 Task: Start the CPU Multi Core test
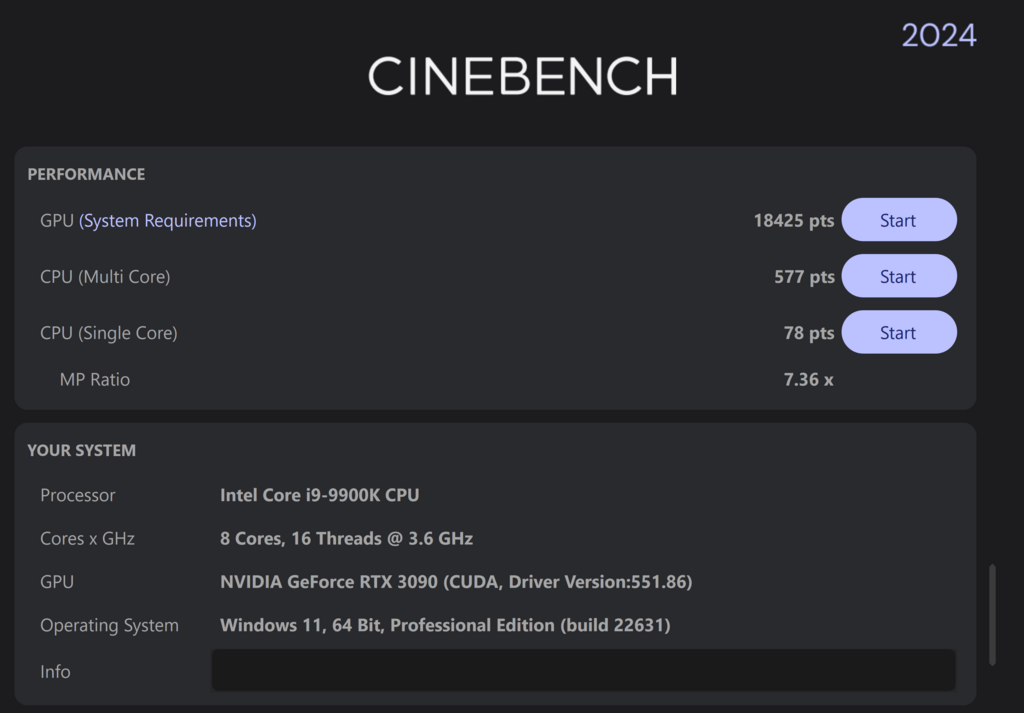tap(899, 276)
